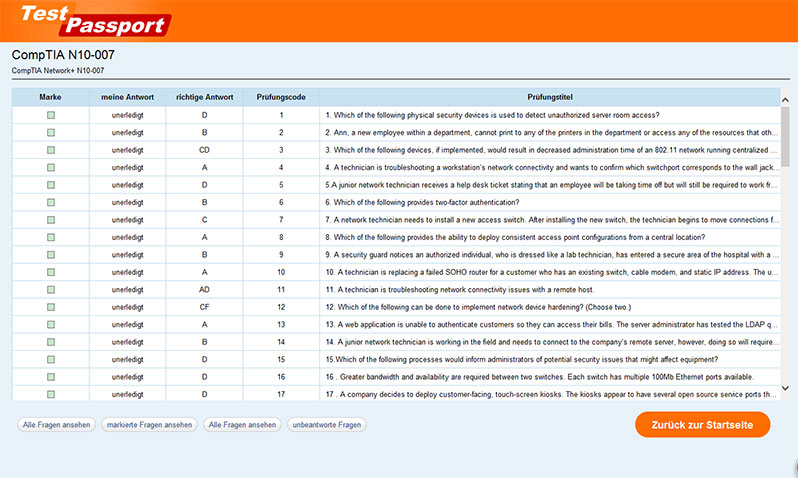Viewport: 798px width, 478px height.
Task: Open question 10 about failed SOHO router
Action: [x=552, y=272]
